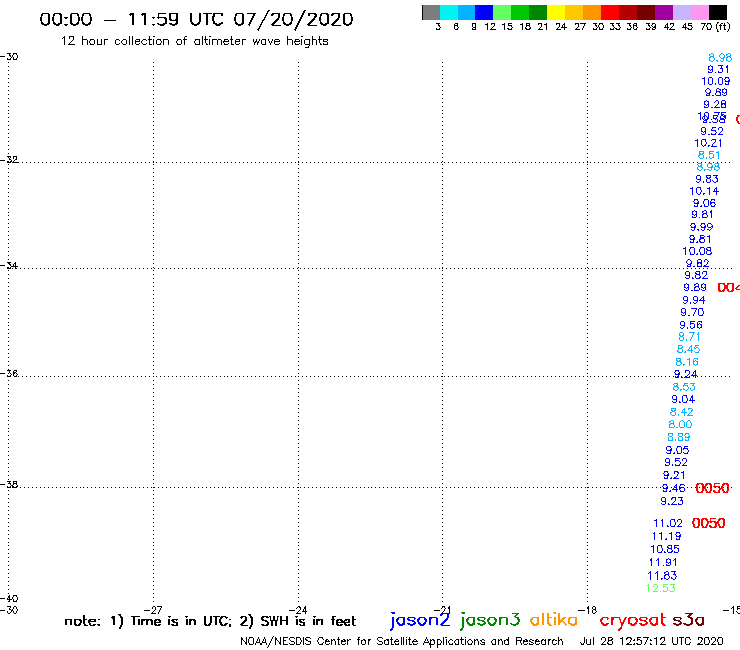Click the longitude axis label -18
This screenshot has height=650, width=740.
pyautogui.click(x=589, y=610)
